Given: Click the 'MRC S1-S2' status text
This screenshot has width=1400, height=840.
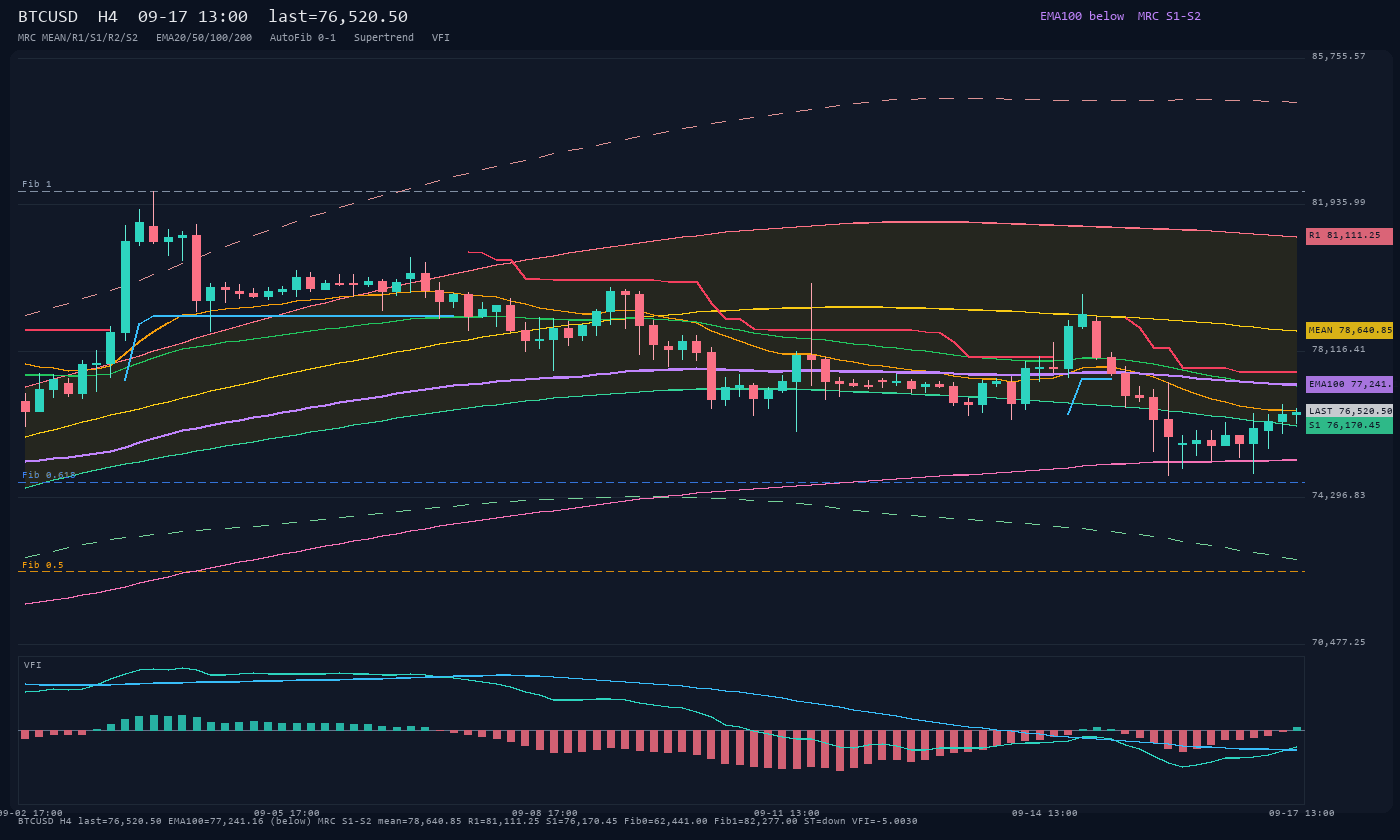Looking at the screenshot, I should [1169, 16].
